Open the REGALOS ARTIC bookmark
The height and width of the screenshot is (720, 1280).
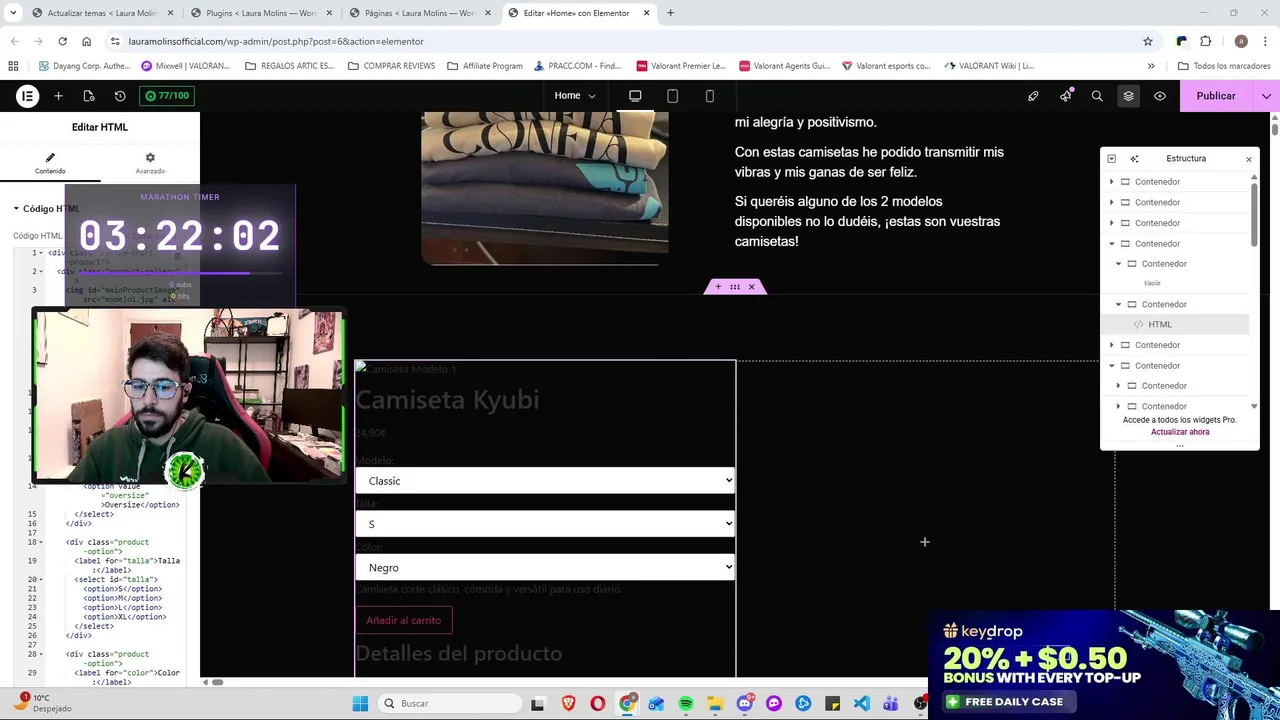pyautogui.click(x=289, y=66)
